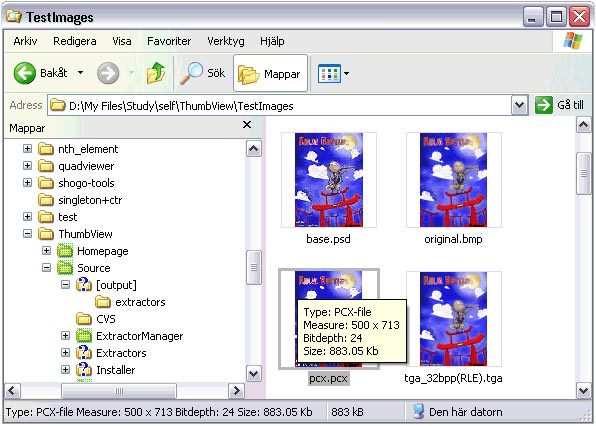Click the green Gå till arrow
The height and width of the screenshot is (426, 596).
pos(544,105)
